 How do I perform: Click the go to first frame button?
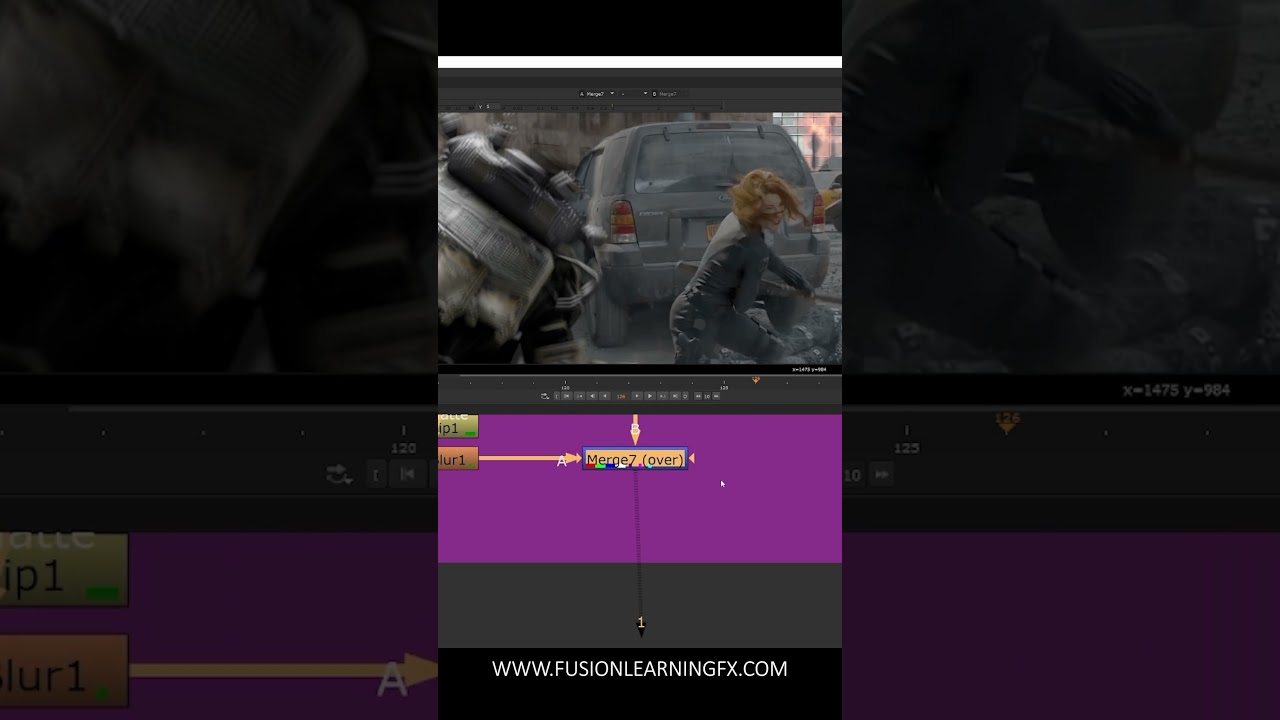tap(567, 396)
